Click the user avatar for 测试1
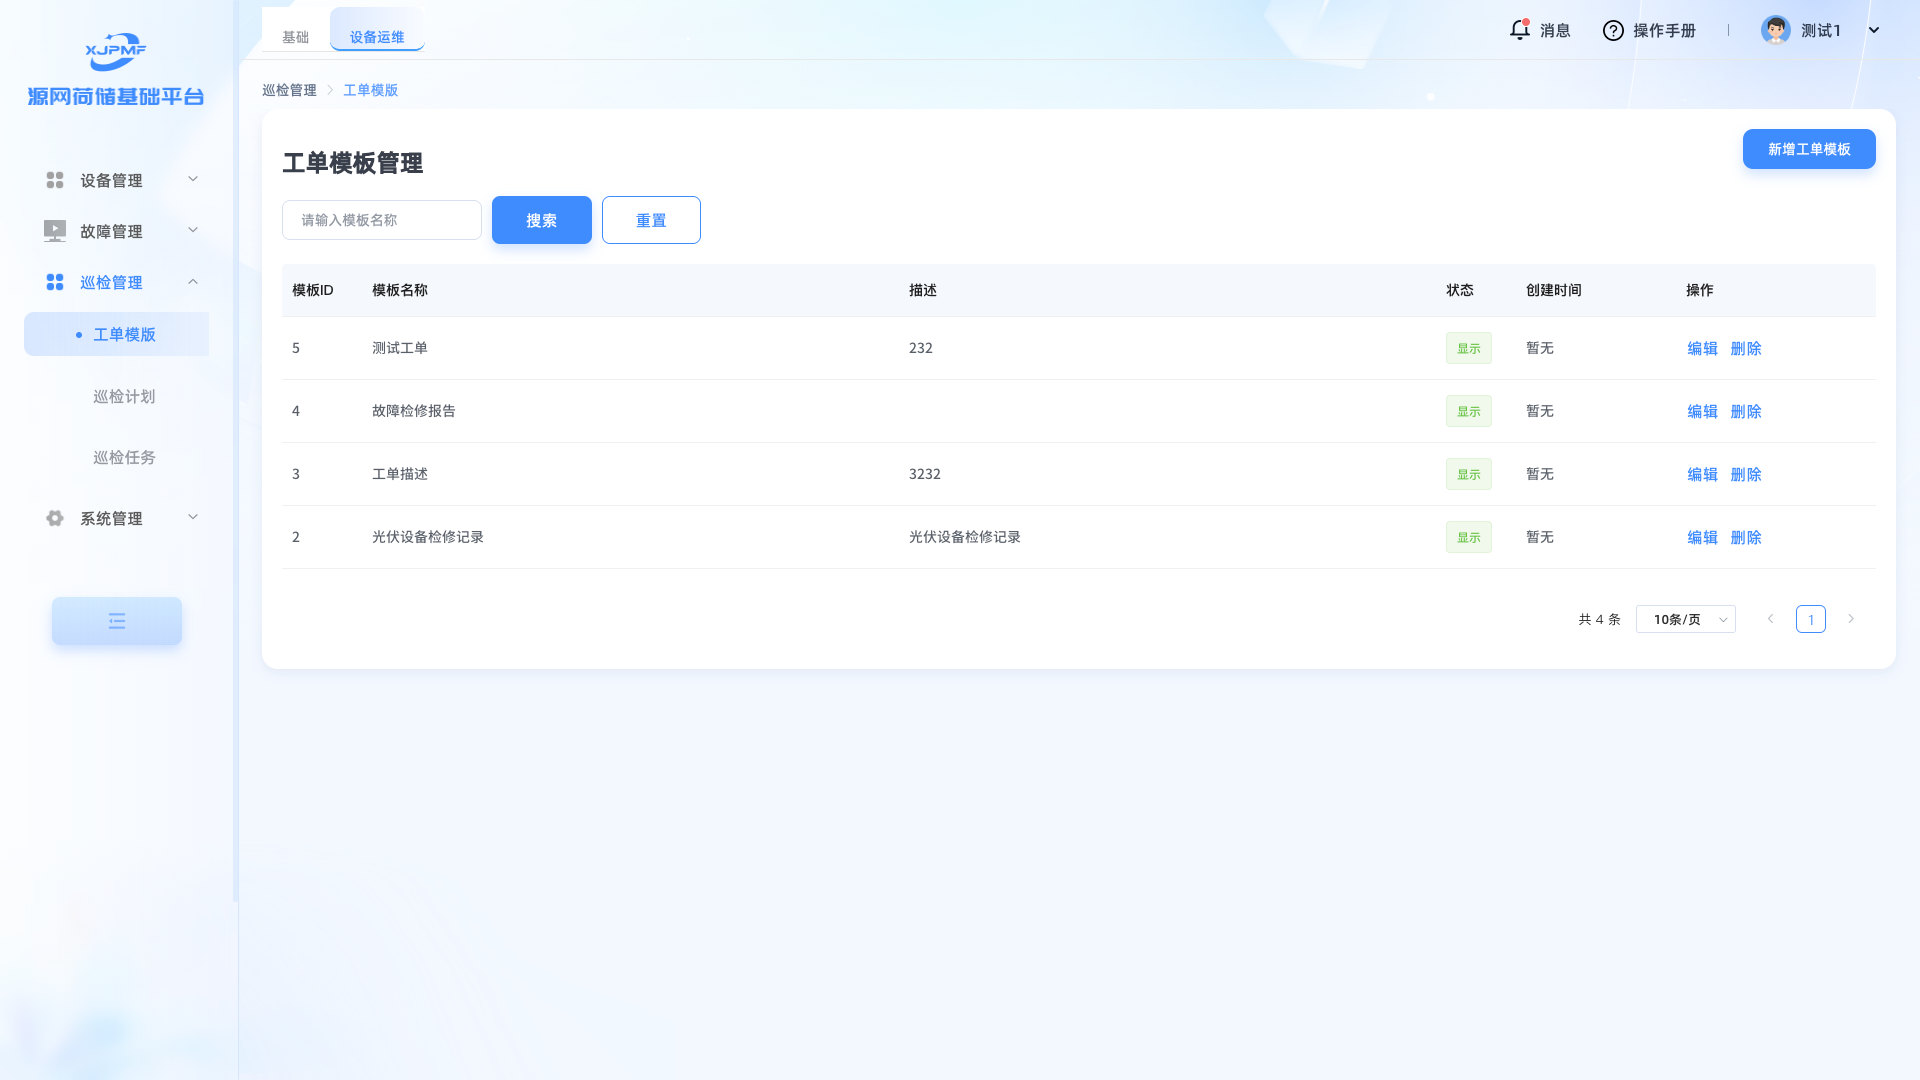Screen dimensions: 1920x1080 tap(1775, 30)
